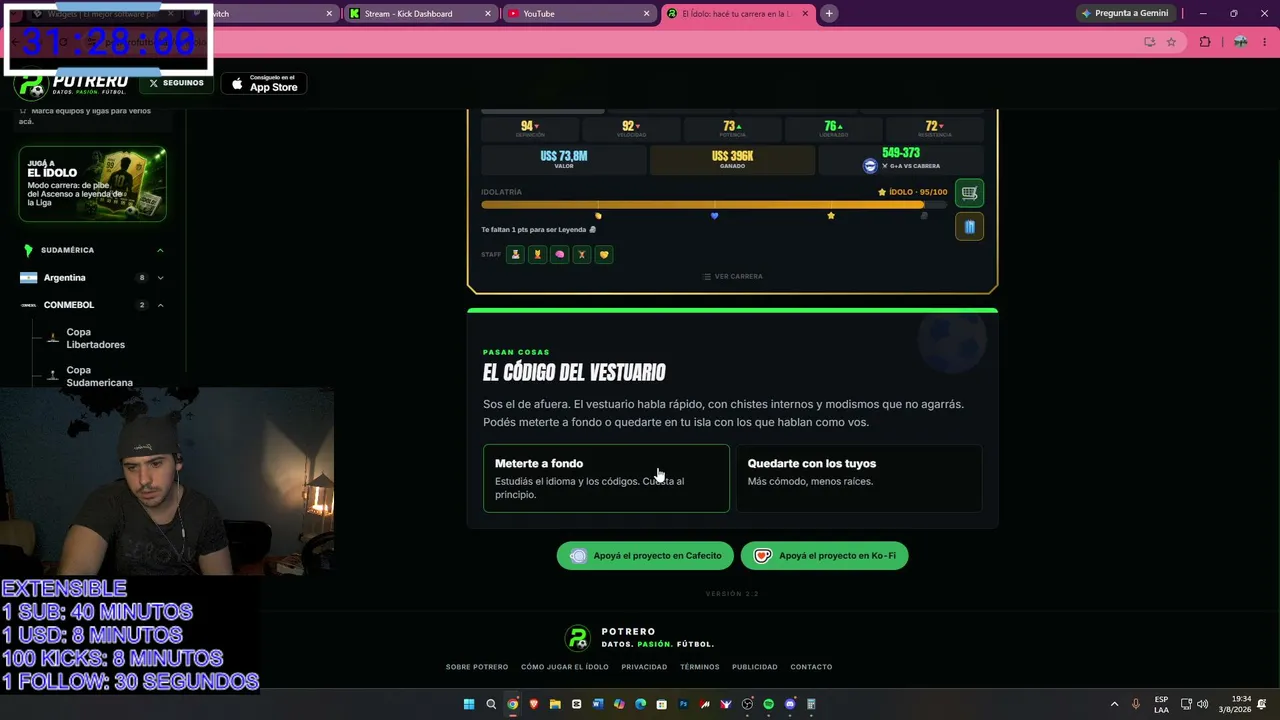This screenshot has height=720, width=1280.
Task: Click the idolatry progress bar
Action: click(714, 204)
